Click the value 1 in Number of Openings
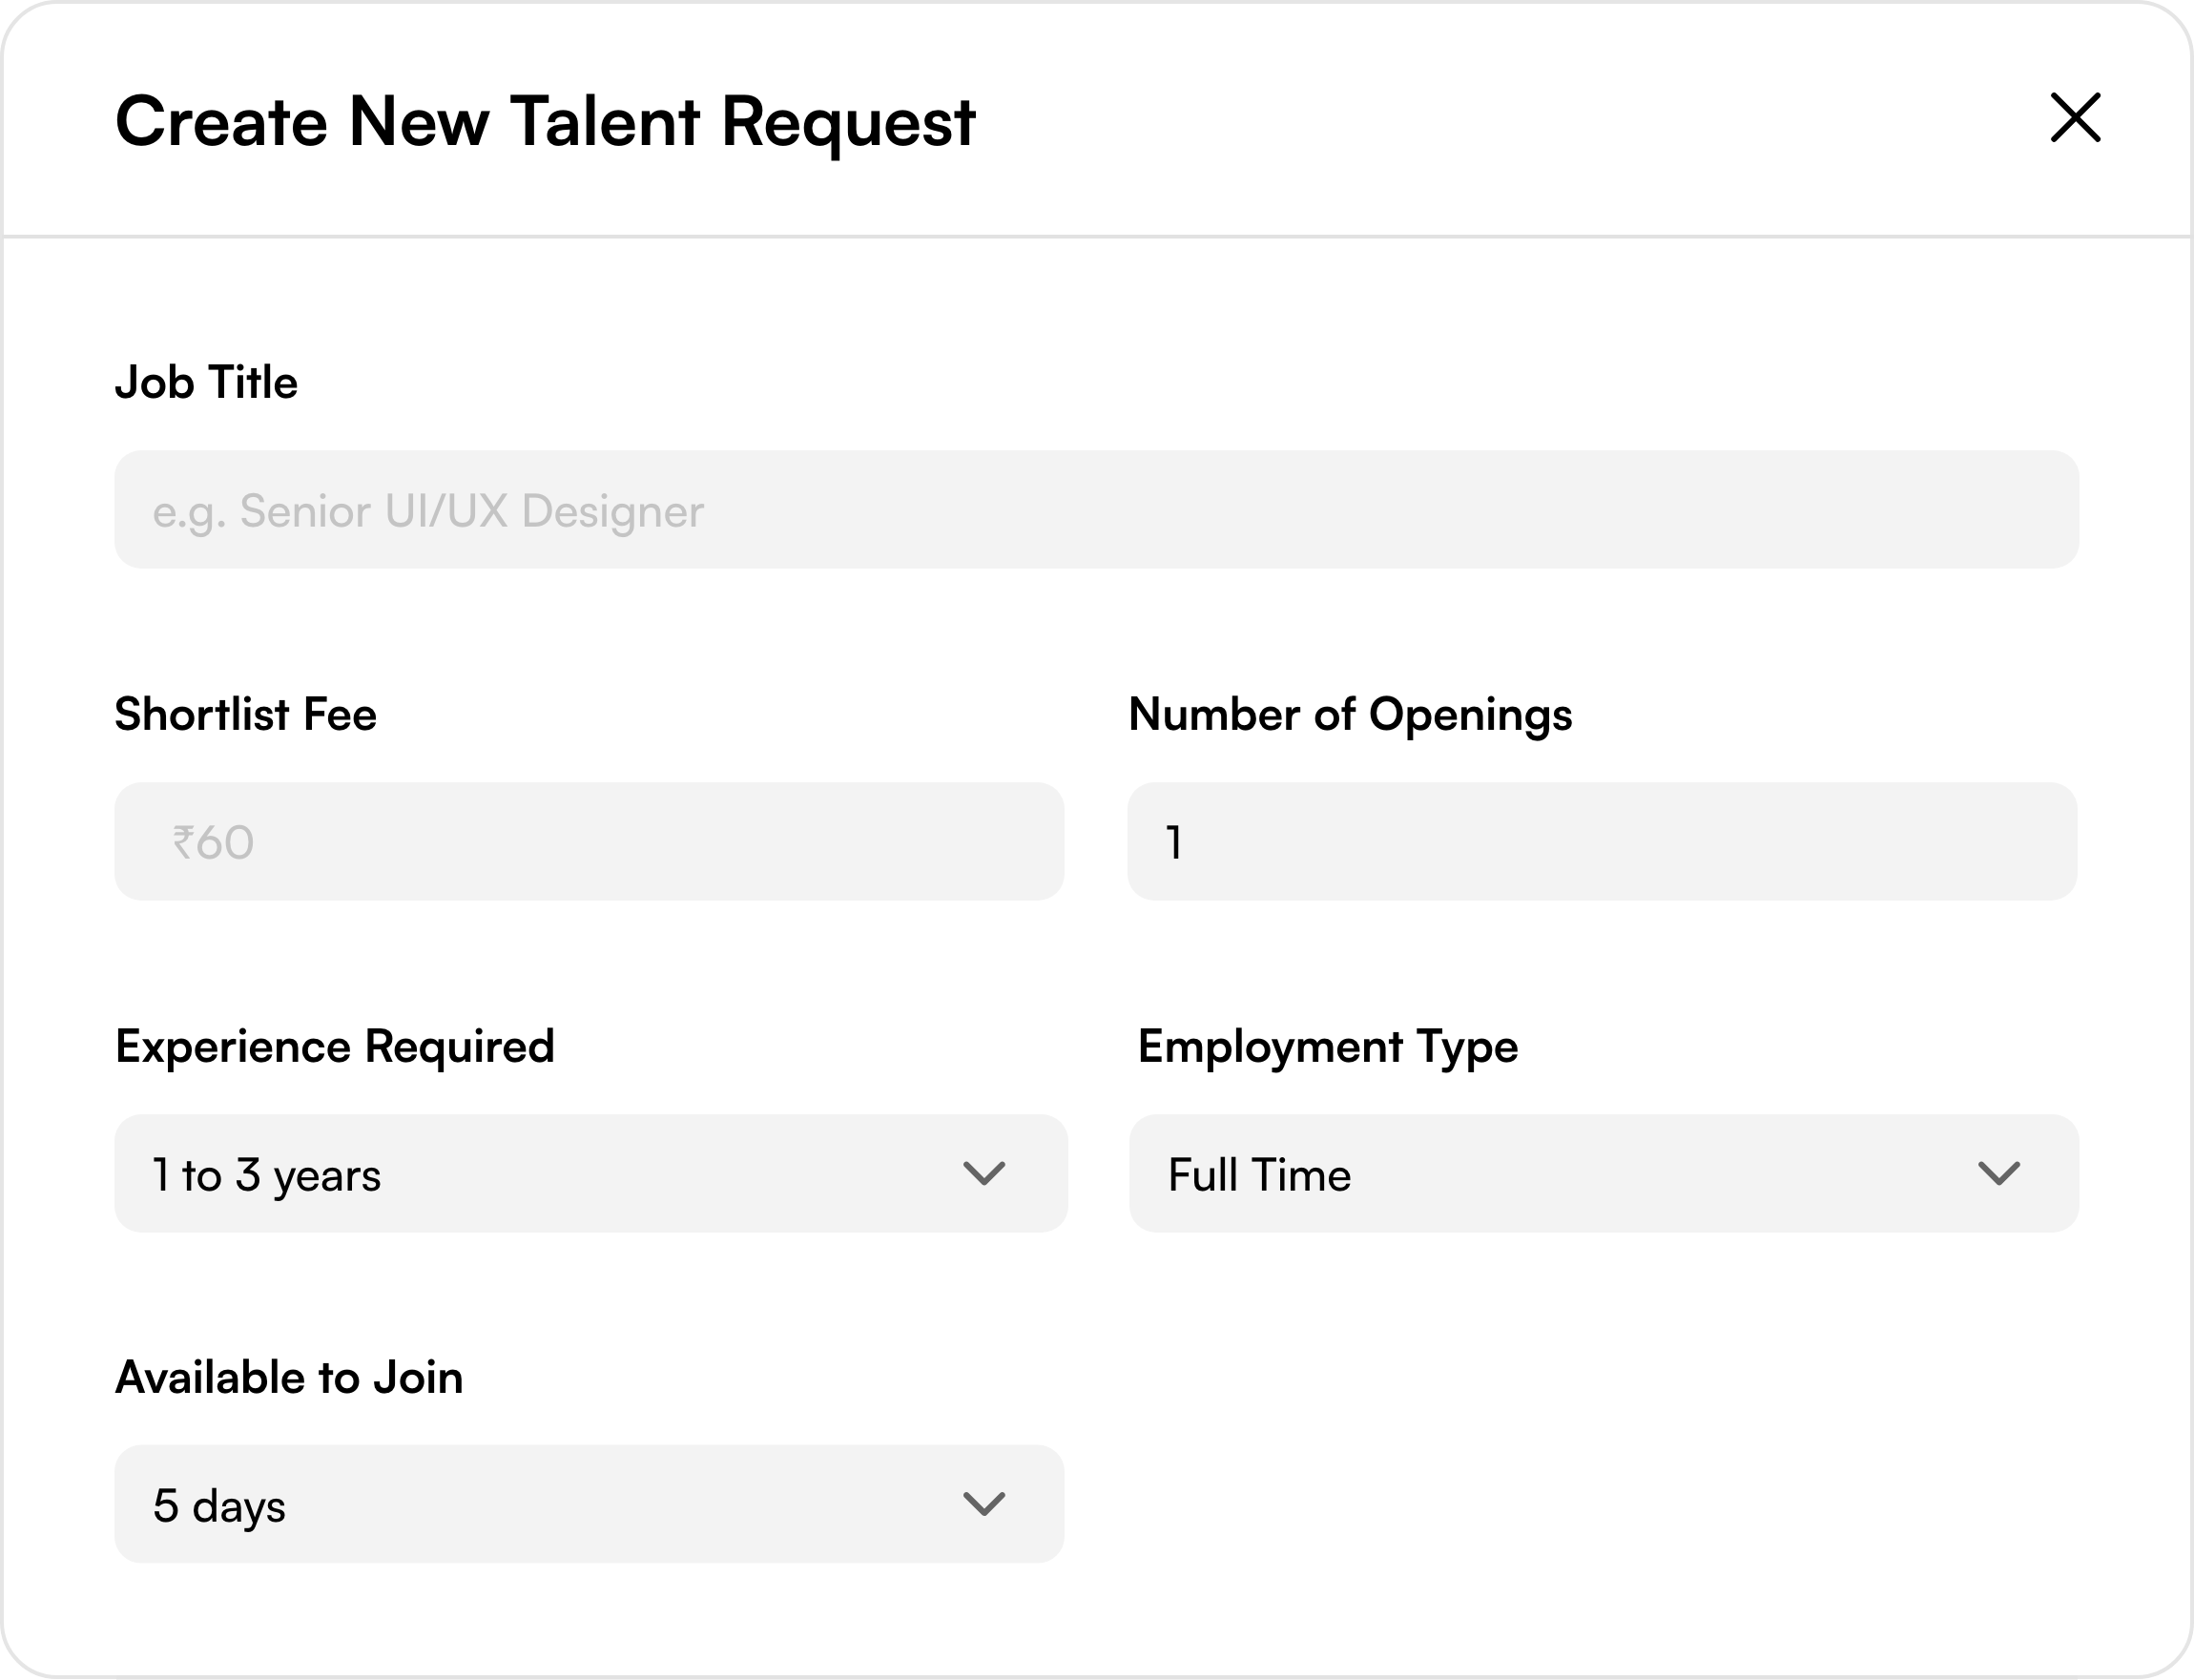Image resolution: width=2194 pixels, height=1680 pixels. coord(1175,843)
